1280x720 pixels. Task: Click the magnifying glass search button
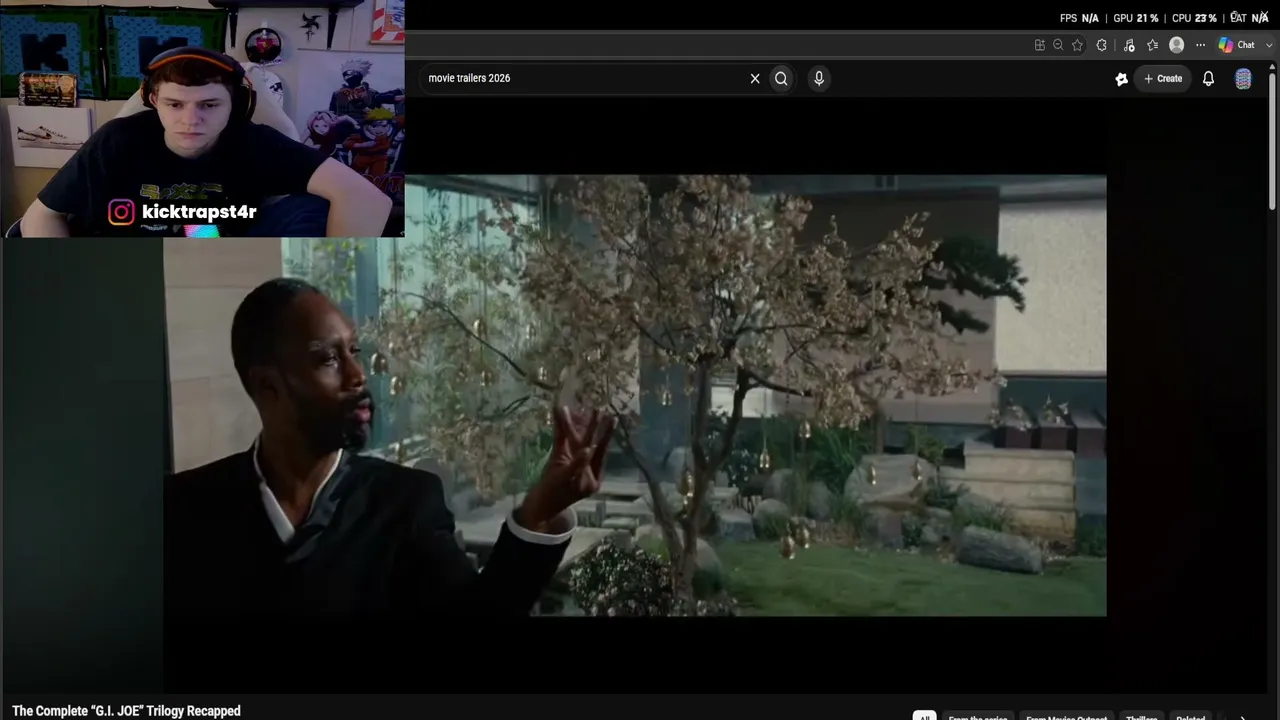click(781, 78)
